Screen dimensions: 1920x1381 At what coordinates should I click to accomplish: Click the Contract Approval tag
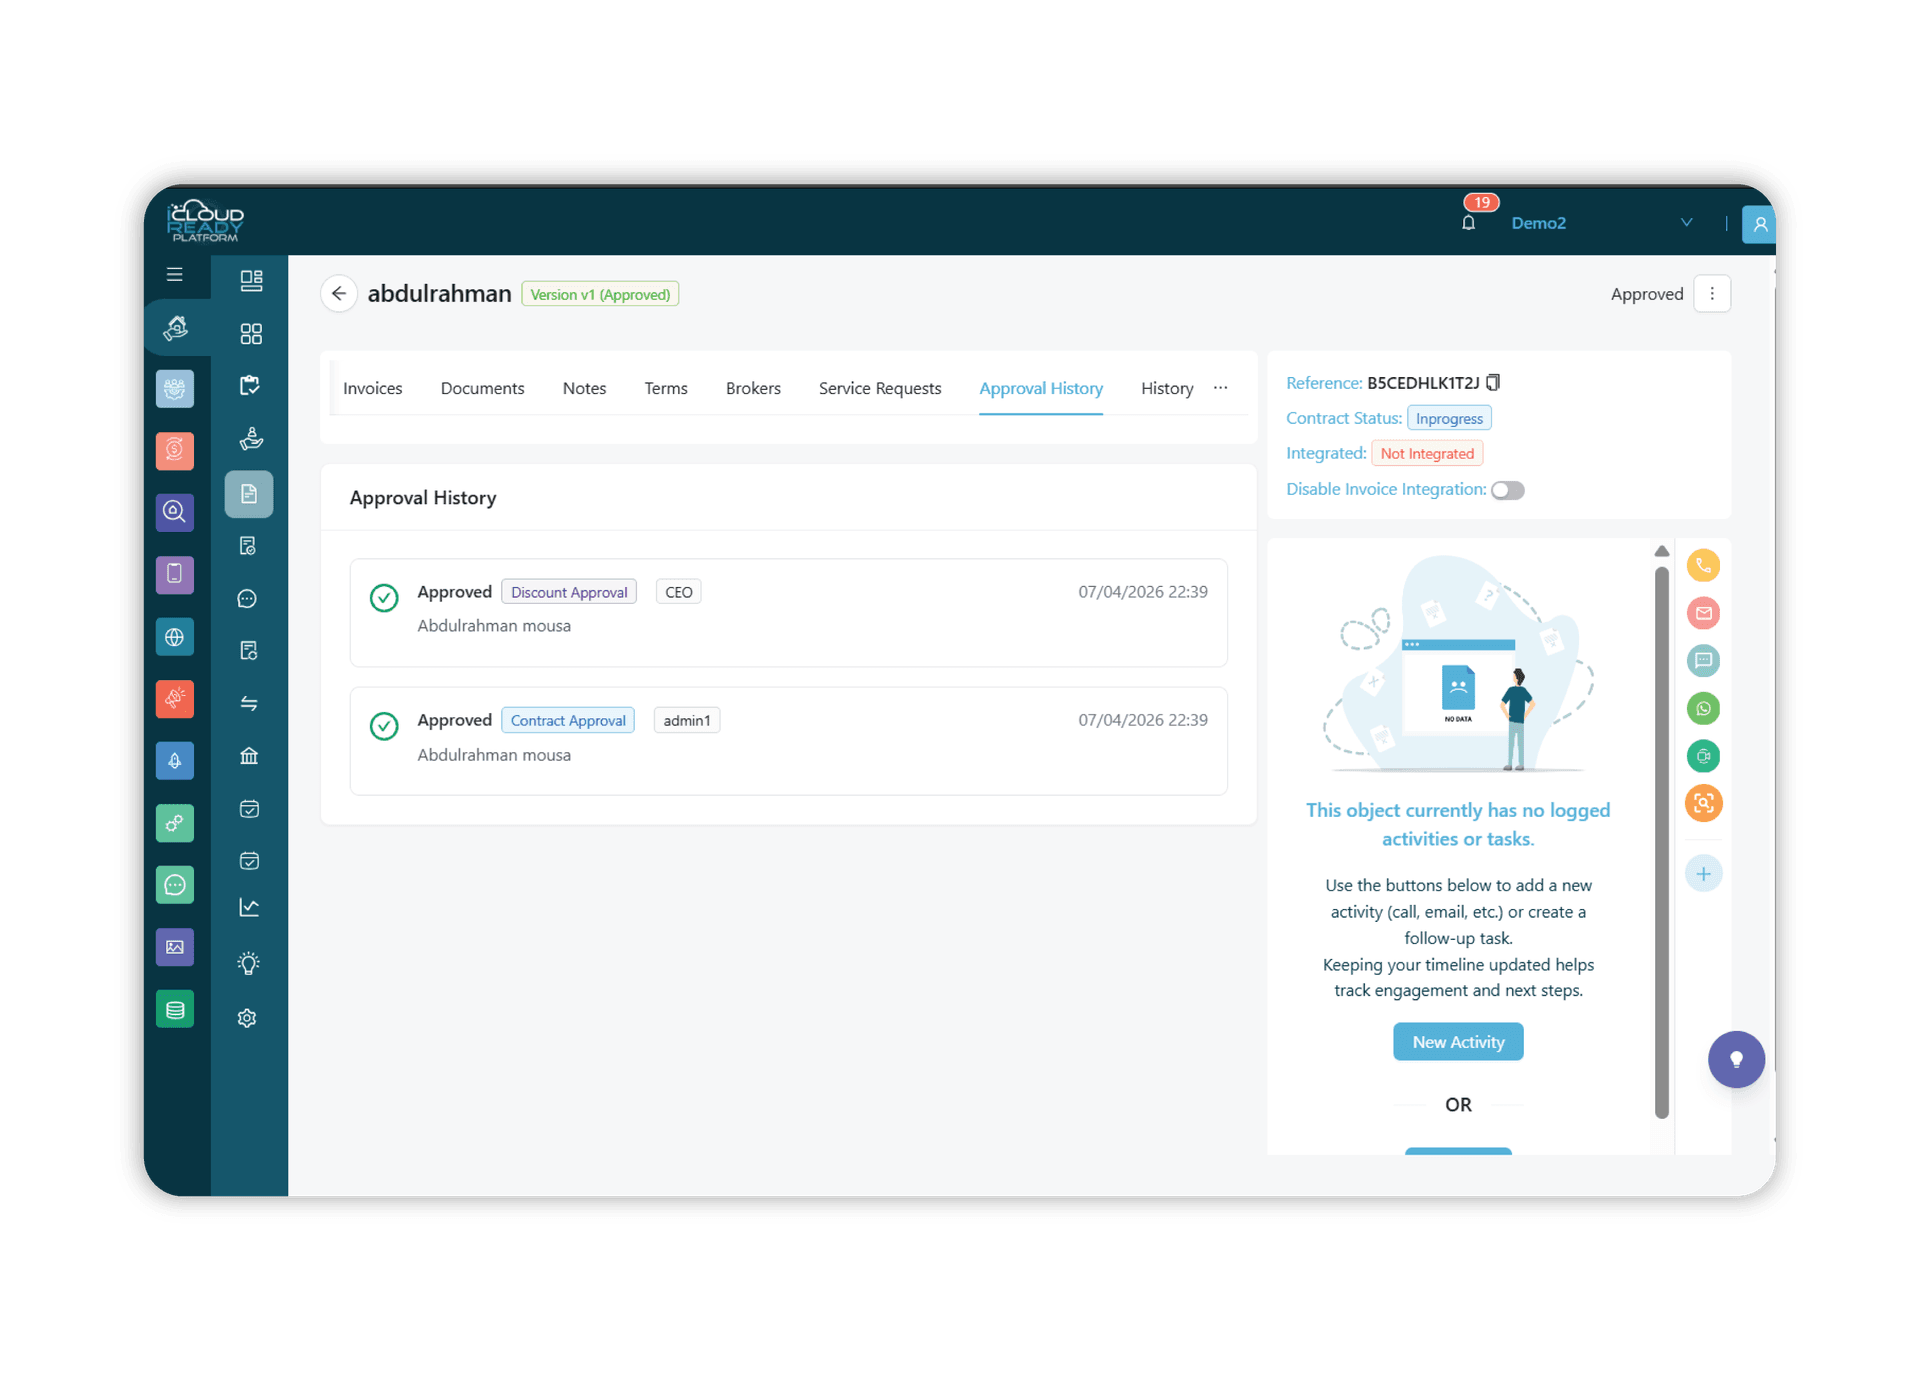point(568,721)
